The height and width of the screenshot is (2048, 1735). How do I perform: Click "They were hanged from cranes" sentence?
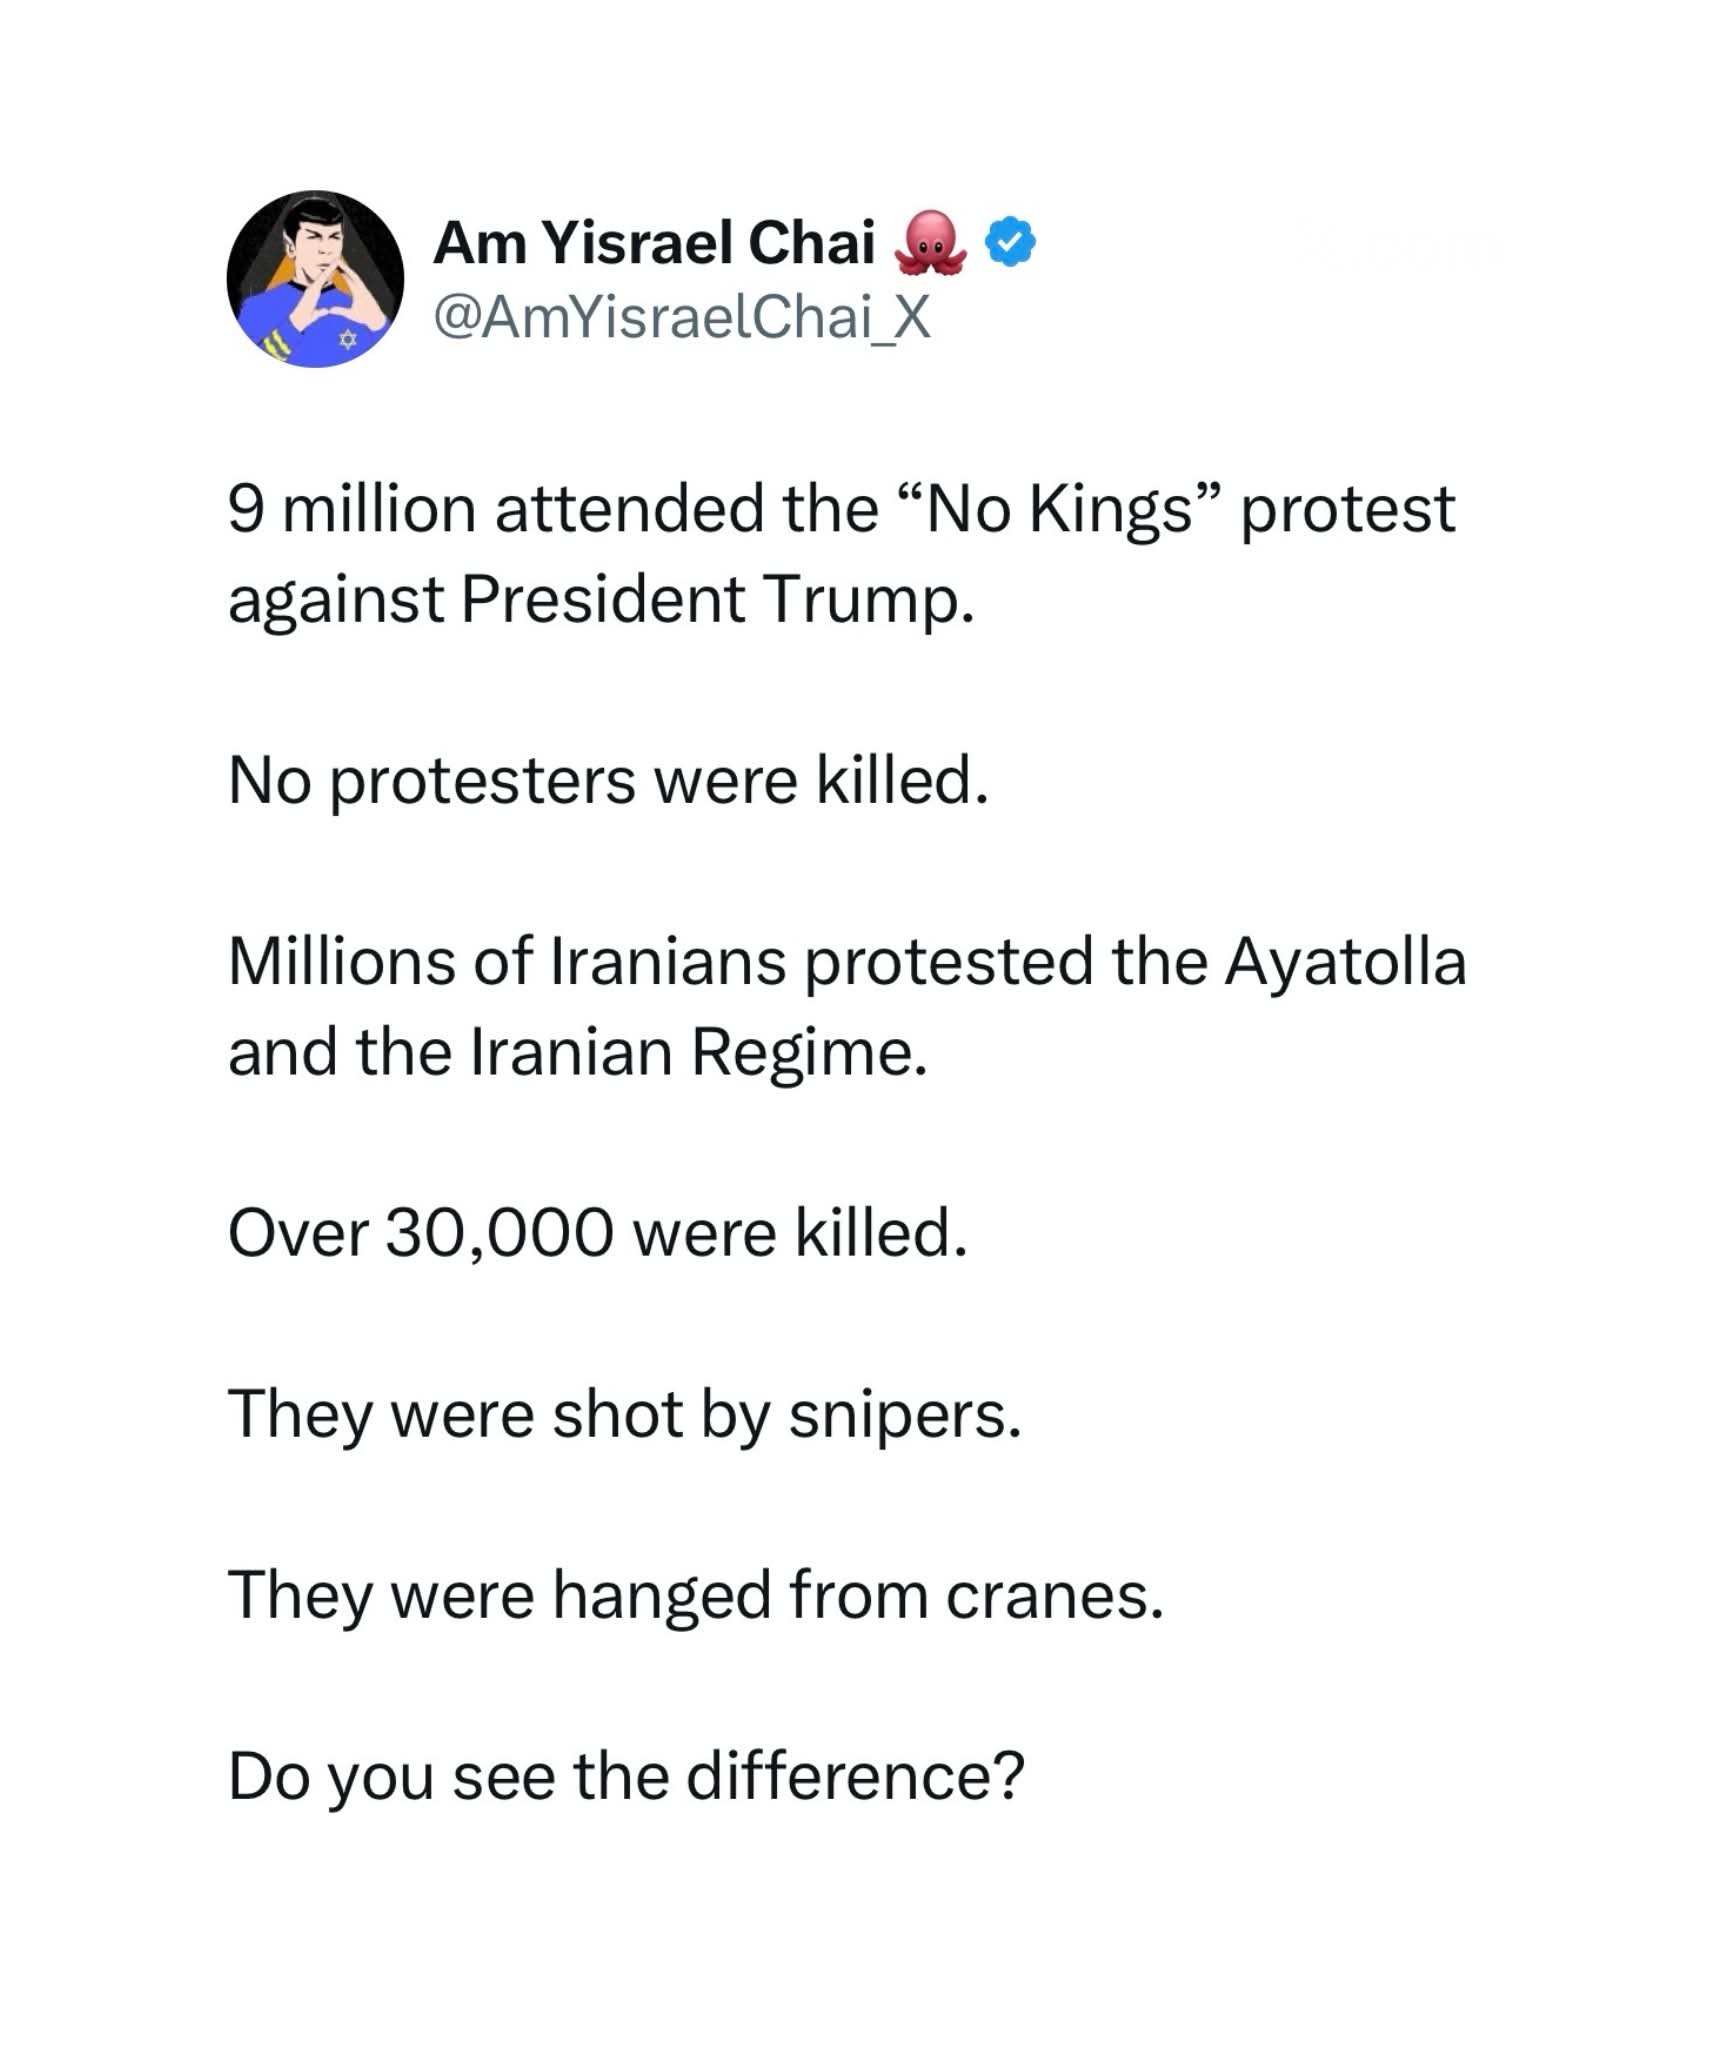(x=696, y=1594)
